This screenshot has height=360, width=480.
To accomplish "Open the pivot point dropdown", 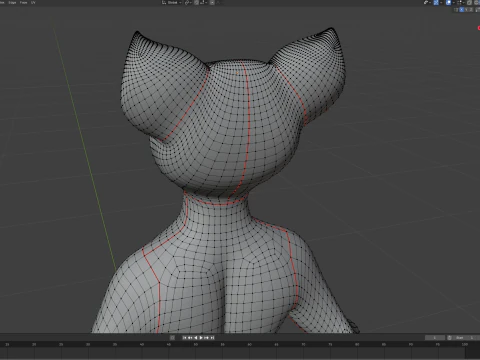I will click(188, 2).
